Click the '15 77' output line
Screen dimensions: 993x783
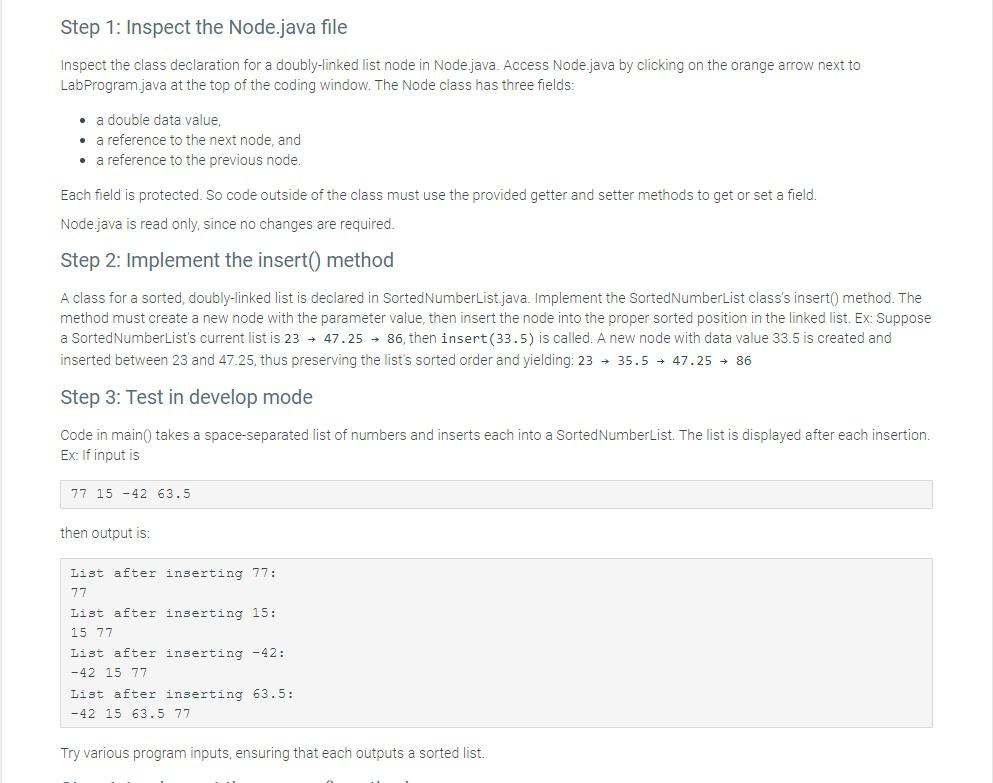[91, 633]
